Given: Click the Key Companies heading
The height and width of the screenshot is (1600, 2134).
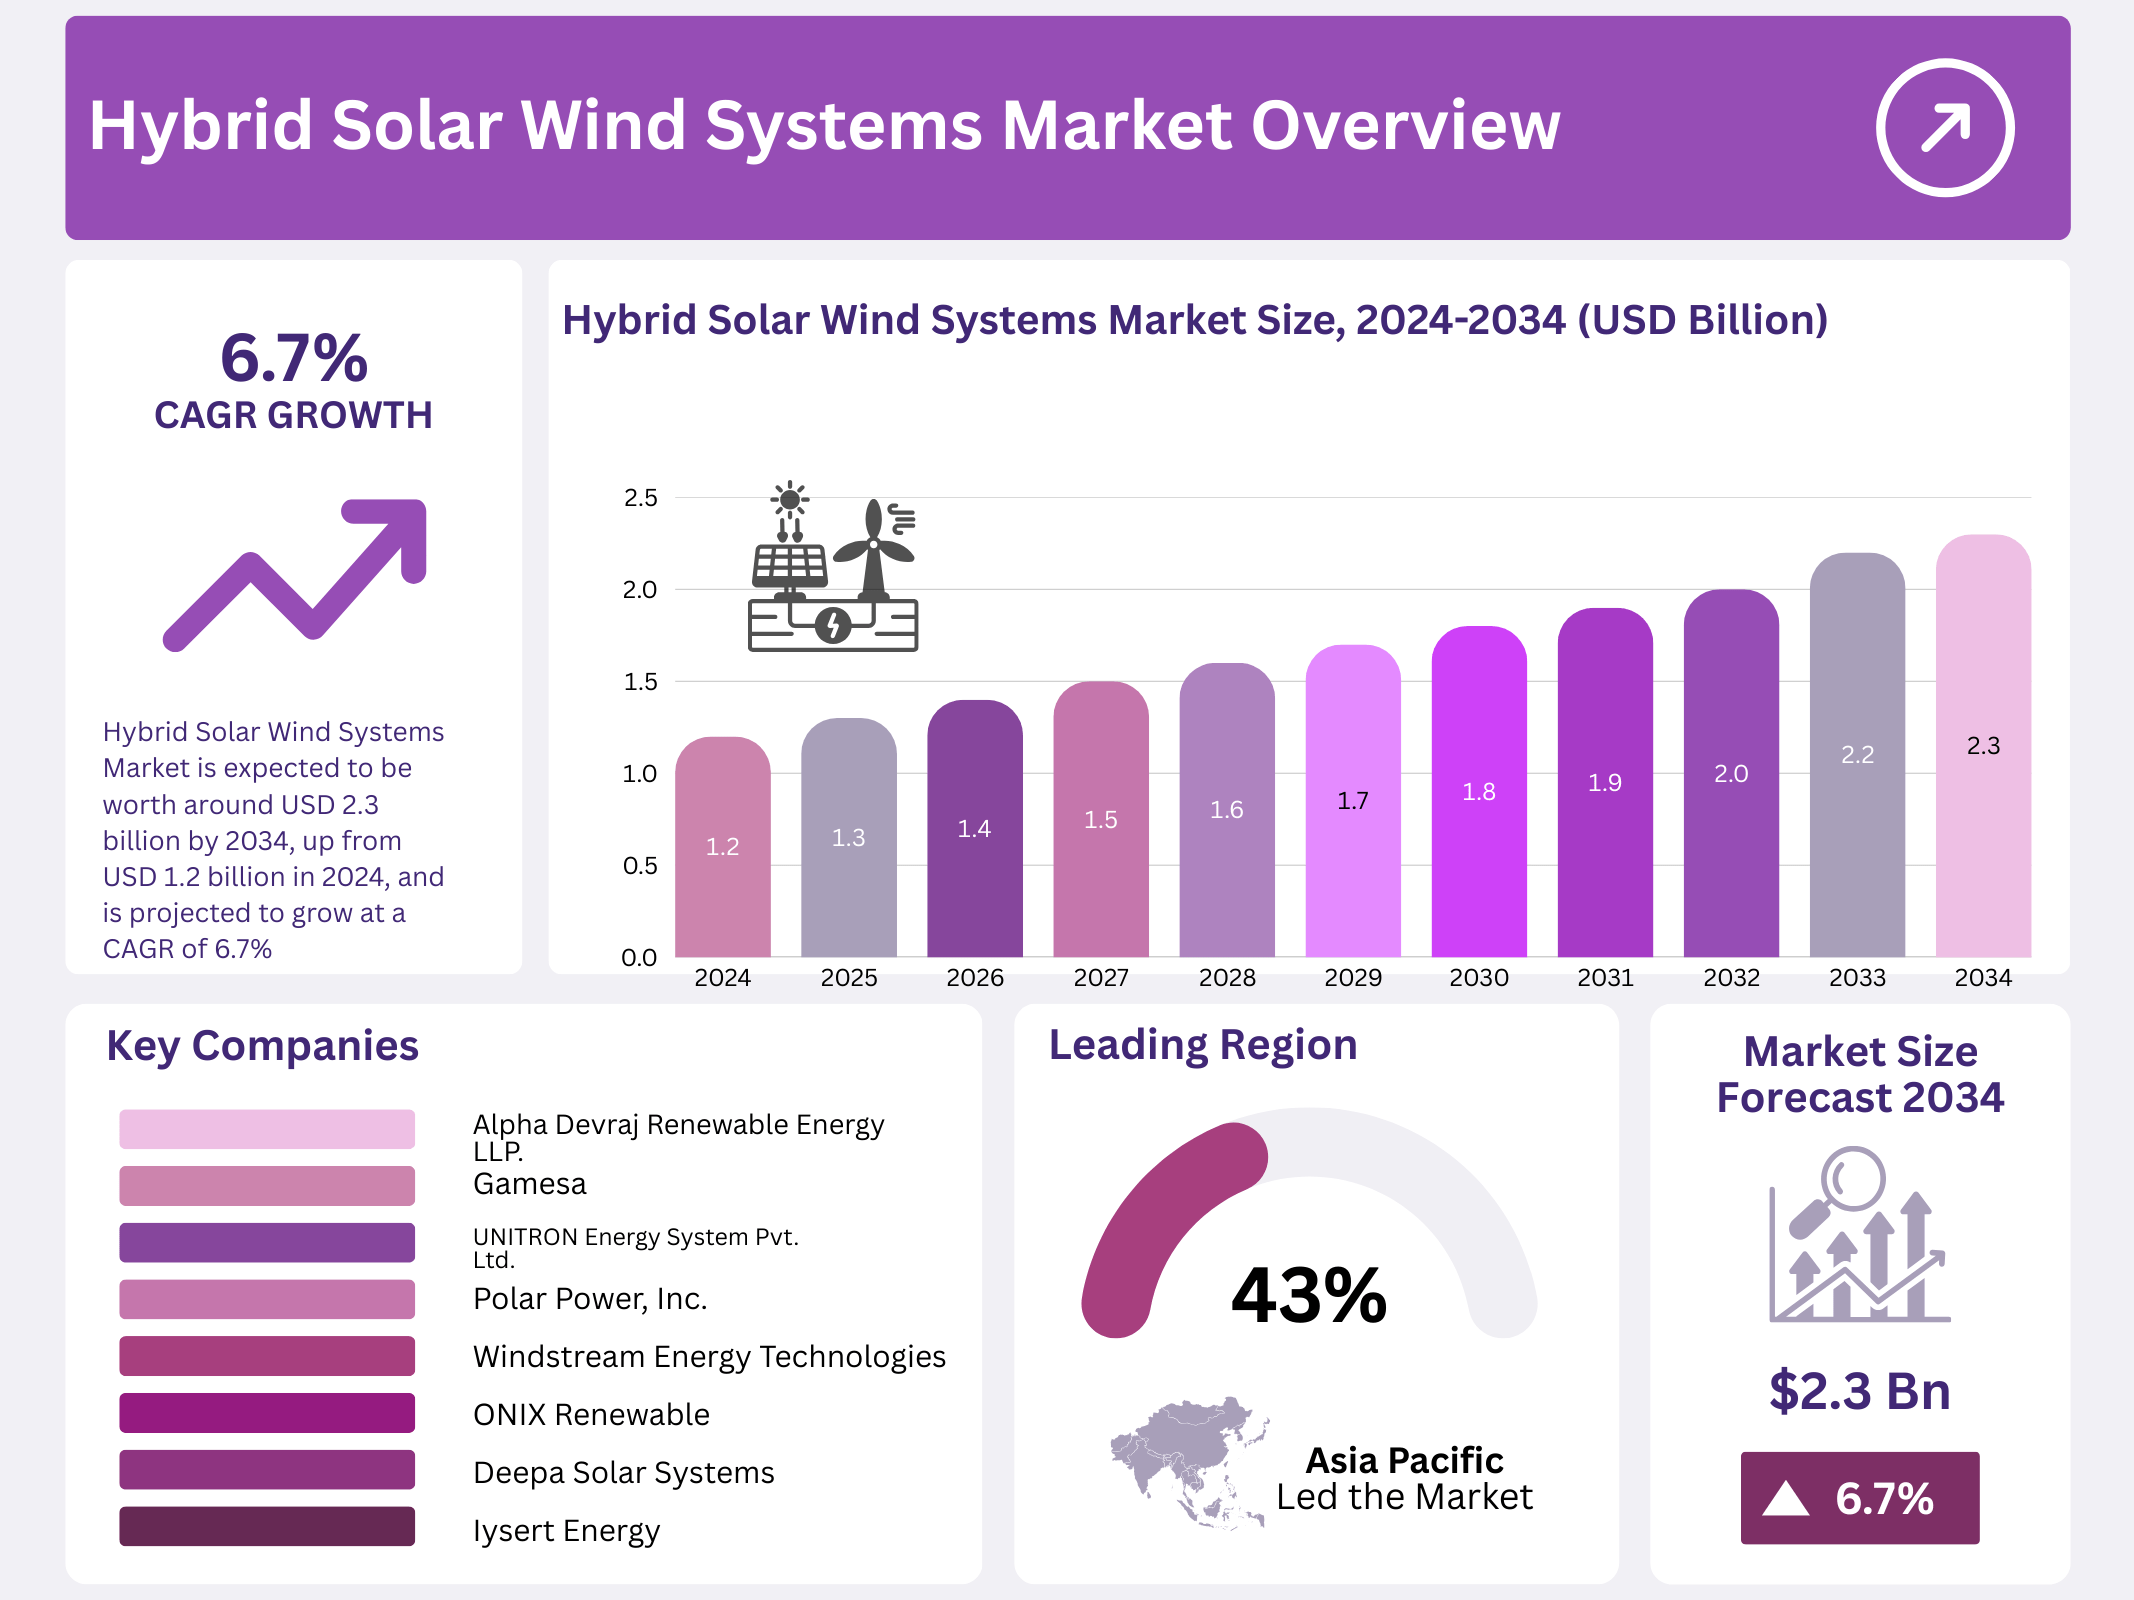Looking at the screenshot, I should (262, 1046).
